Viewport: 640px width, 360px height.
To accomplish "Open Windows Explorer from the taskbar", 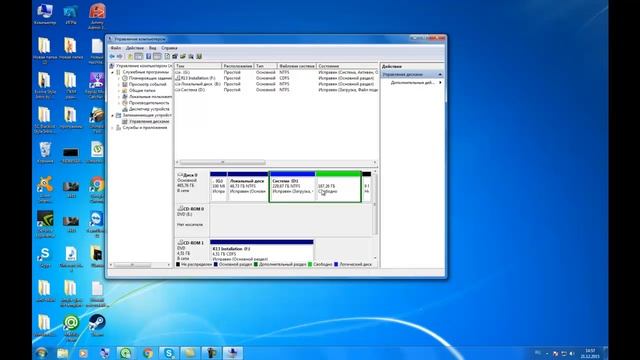I will pyautogui.click(x=62, y=353).
